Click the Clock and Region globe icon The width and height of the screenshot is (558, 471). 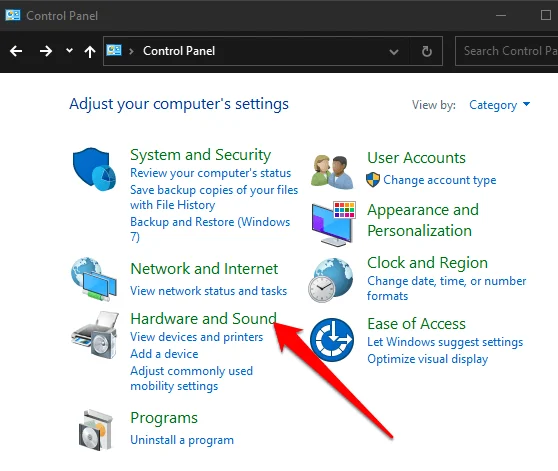[331, 280]
